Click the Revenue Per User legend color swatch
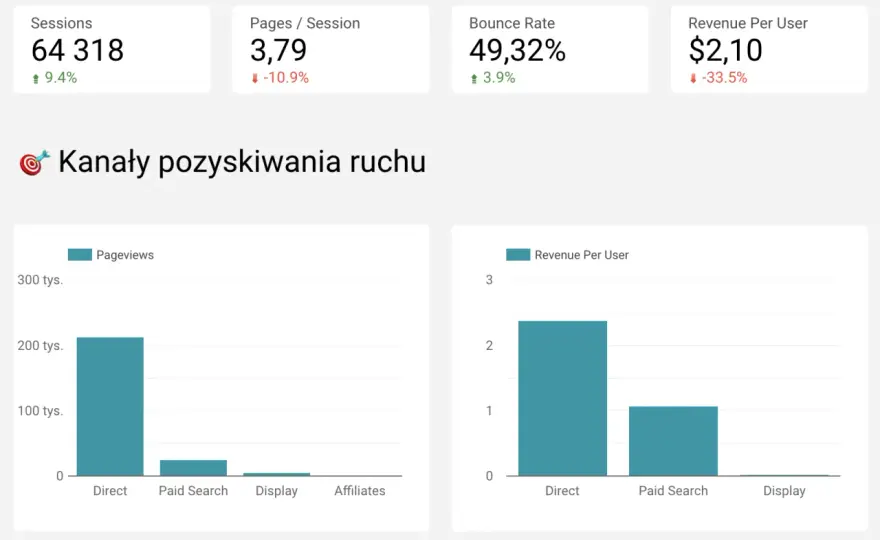Viewport: 880px width, 540px height. point(518,255)
